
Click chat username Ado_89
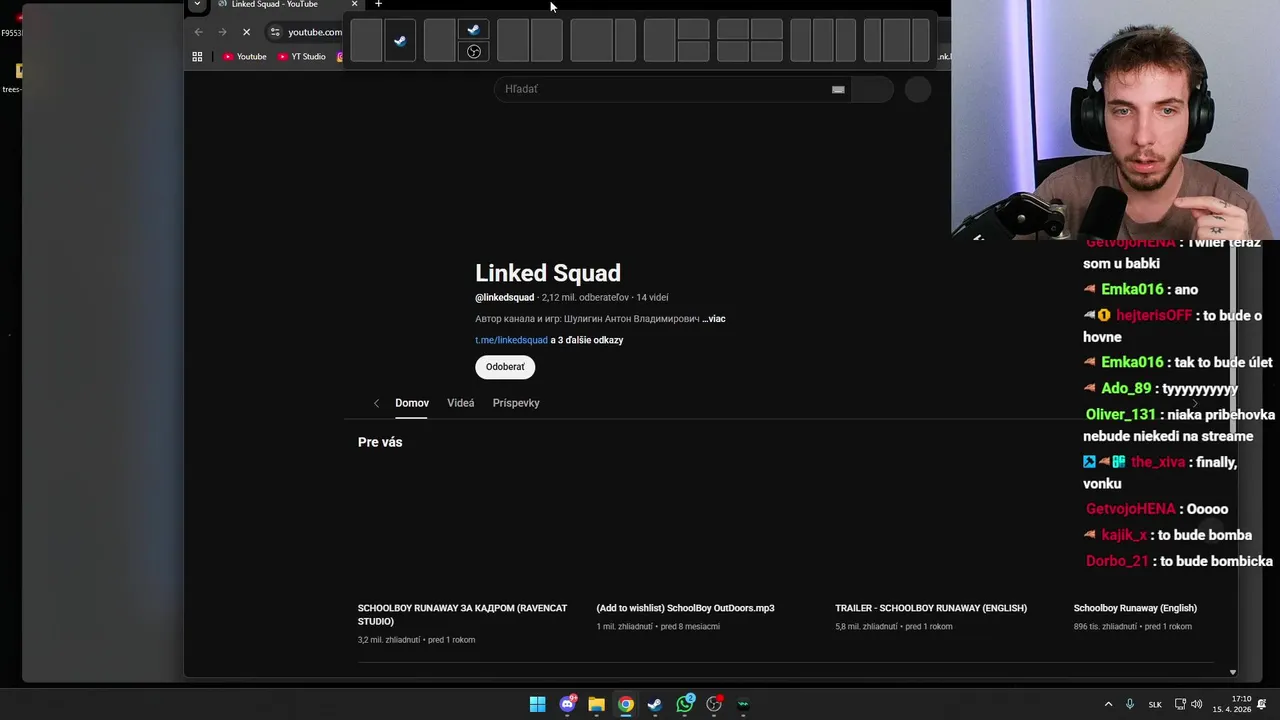[1126, 388]
